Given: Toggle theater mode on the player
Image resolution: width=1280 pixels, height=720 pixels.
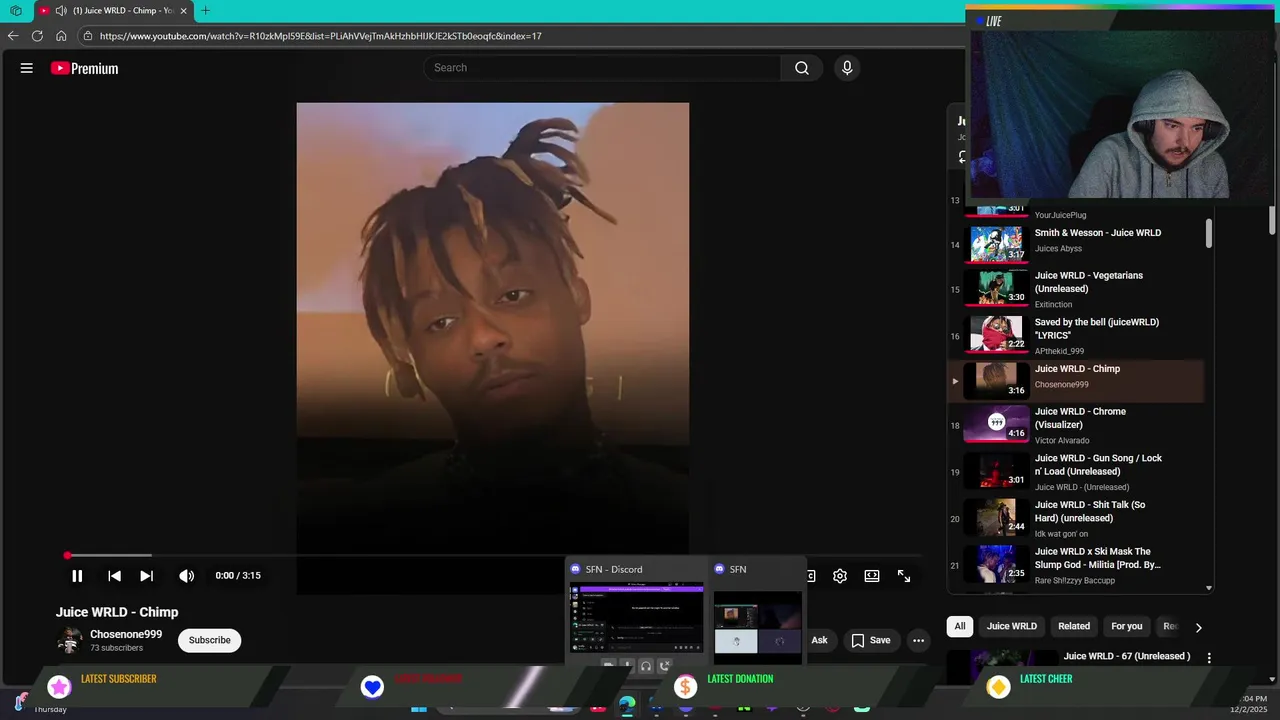Looking at the screenshot, I should (872, 576).
